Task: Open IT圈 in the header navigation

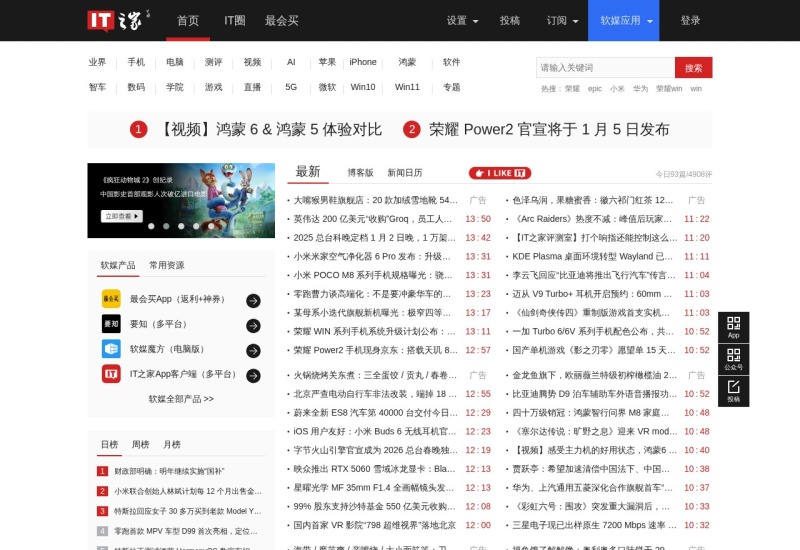Action: pos(235,20)
